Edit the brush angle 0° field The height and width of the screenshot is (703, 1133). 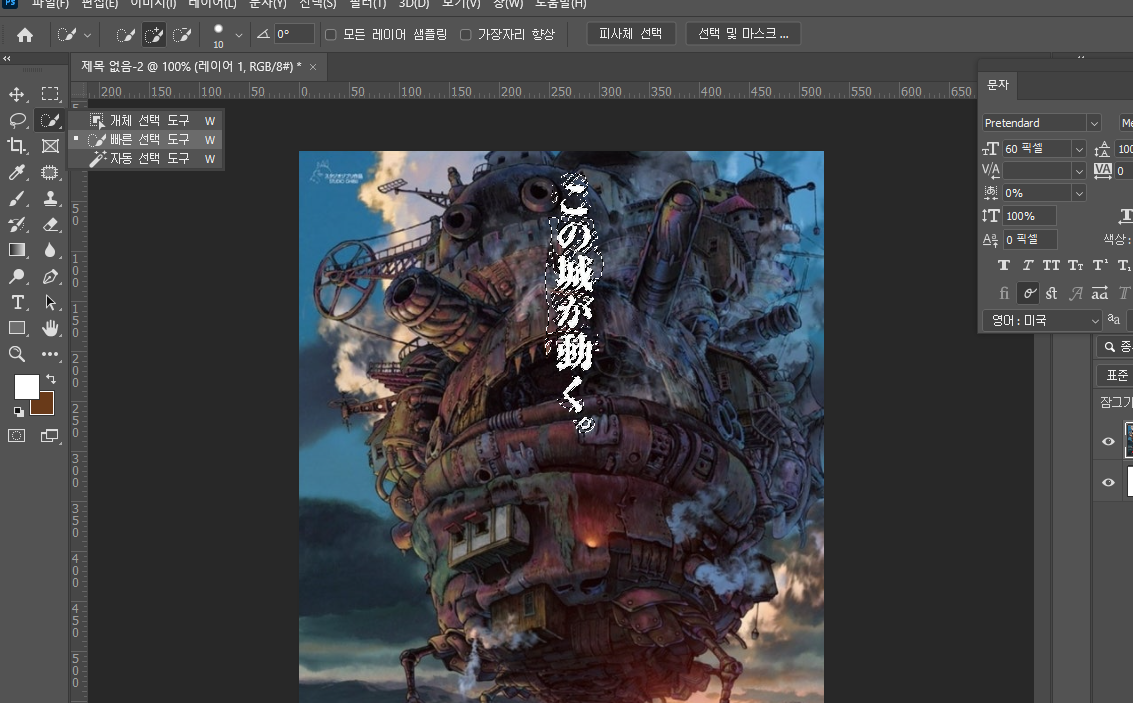coord(294,34)
